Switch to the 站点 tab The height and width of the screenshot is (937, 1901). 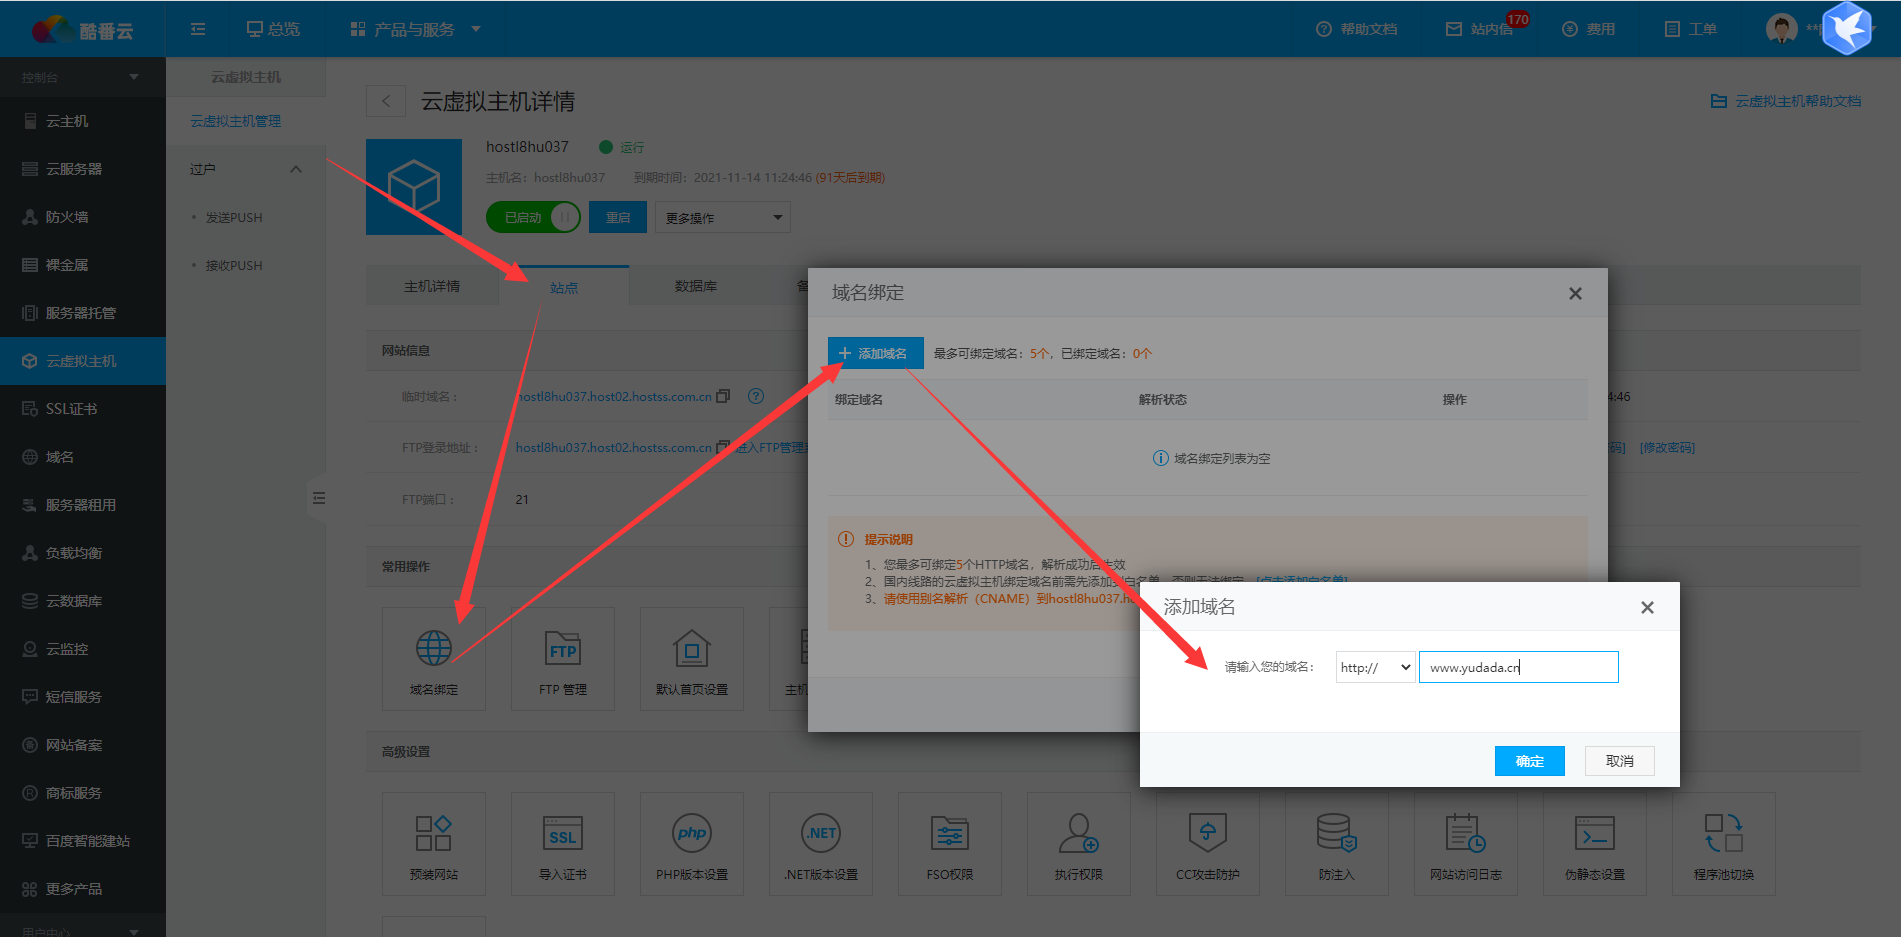click(563, 286)
